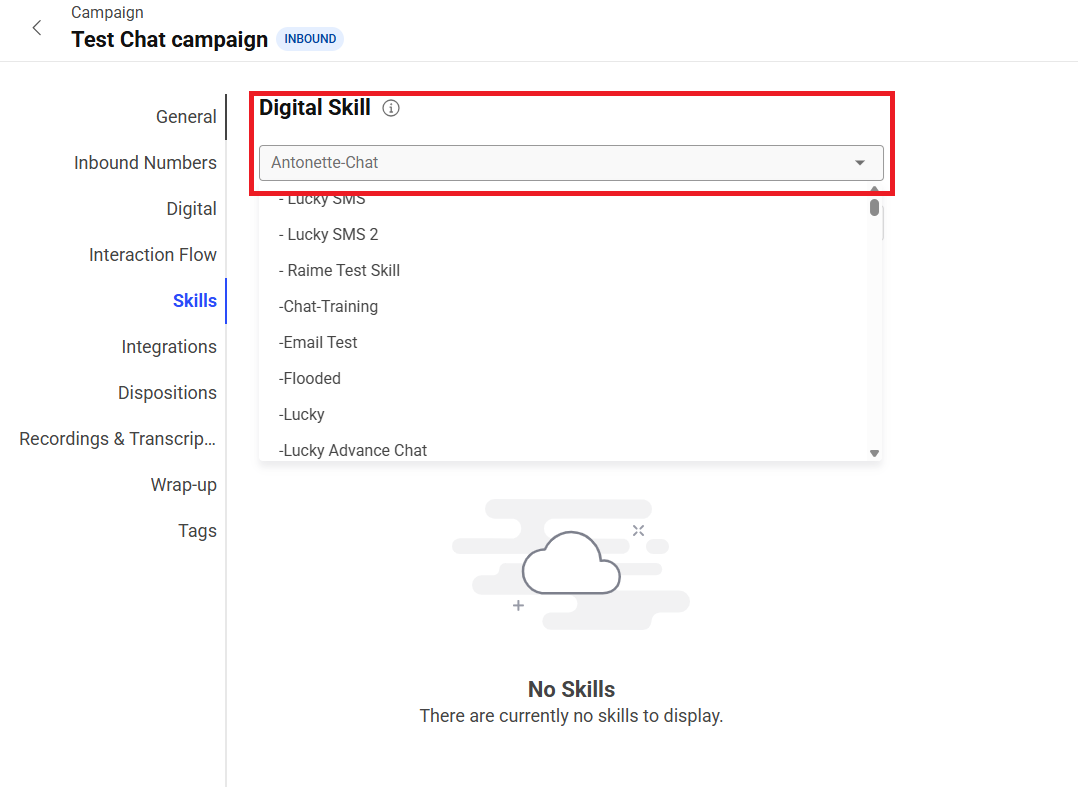
Task: Select Email Test in the dropdown
Action: [570, 342]
